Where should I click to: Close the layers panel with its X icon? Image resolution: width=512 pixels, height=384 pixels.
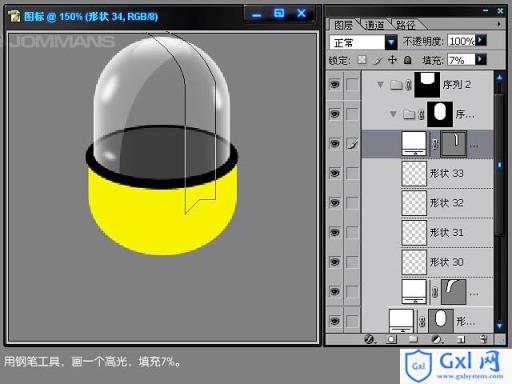[500, 11]
